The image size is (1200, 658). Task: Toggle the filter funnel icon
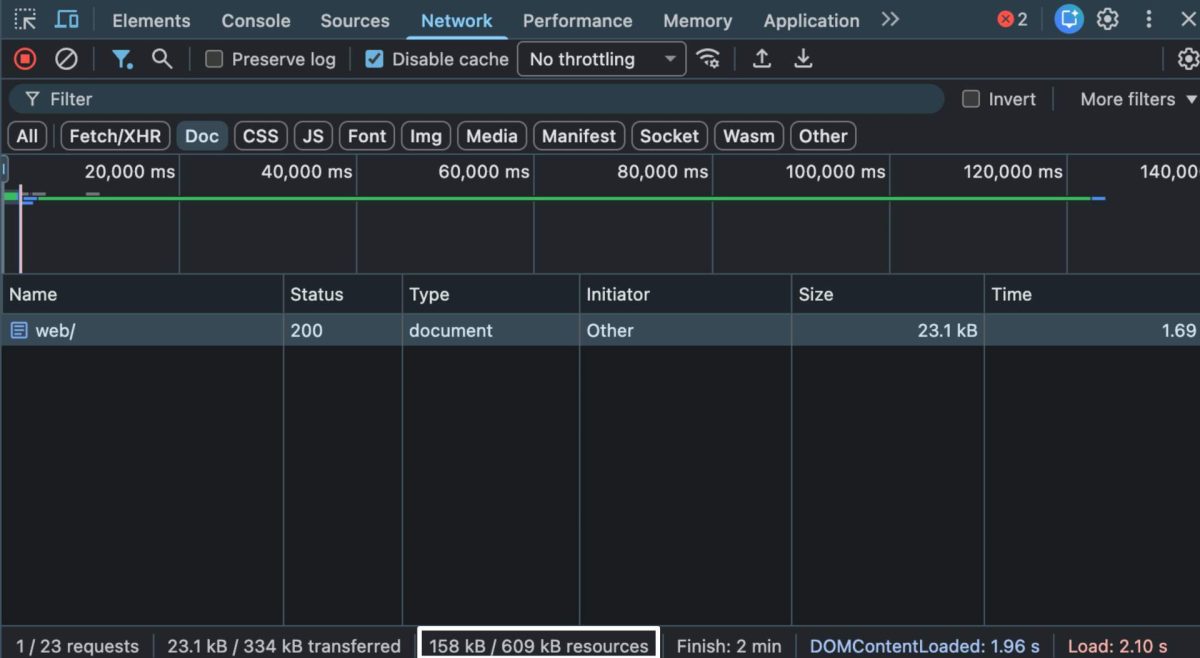pos(122,59)
